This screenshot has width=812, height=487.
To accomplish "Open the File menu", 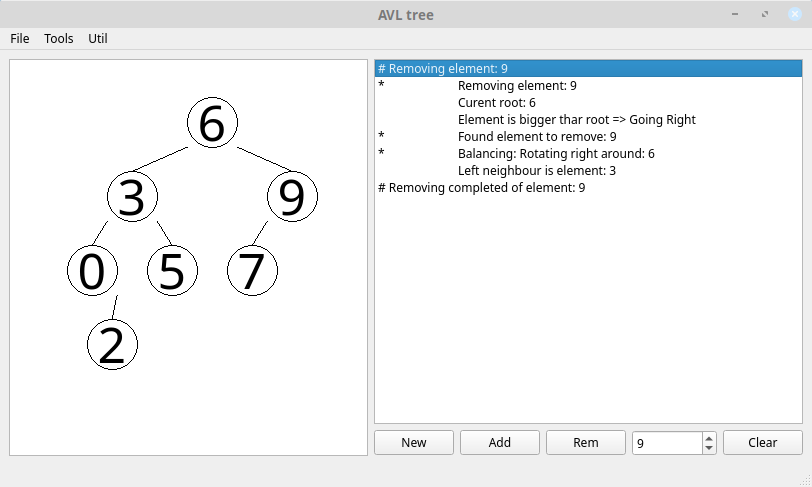I will (x=20, y=38).
